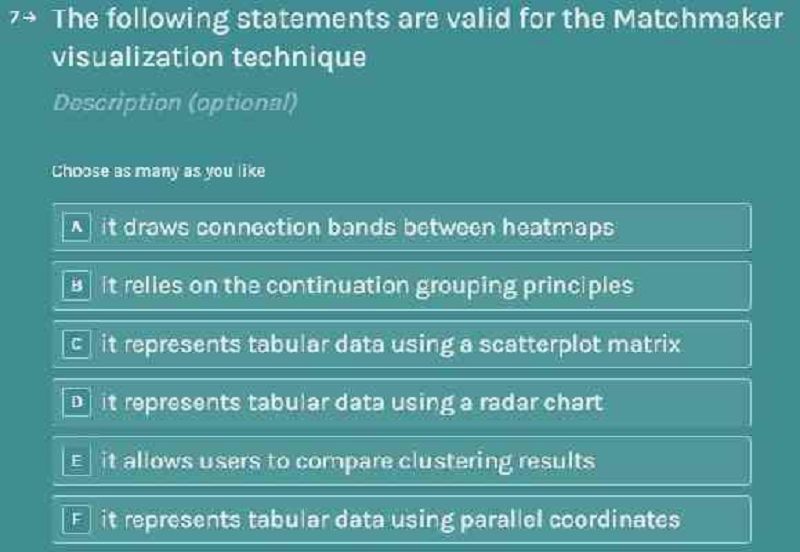Mark 'it allows users to compare clustering results'
This screenshot has width=800, height=552.
tap(402, 461)
